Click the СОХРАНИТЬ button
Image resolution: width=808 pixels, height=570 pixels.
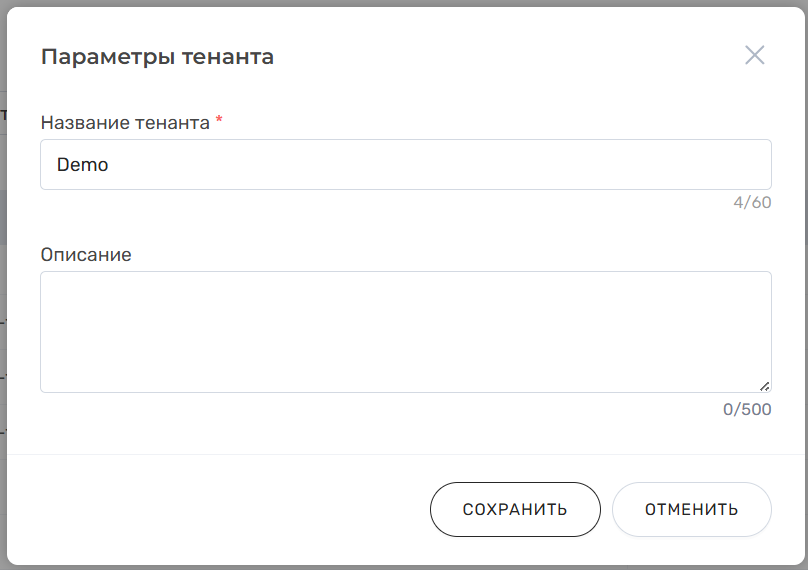(x=515, y=509)
